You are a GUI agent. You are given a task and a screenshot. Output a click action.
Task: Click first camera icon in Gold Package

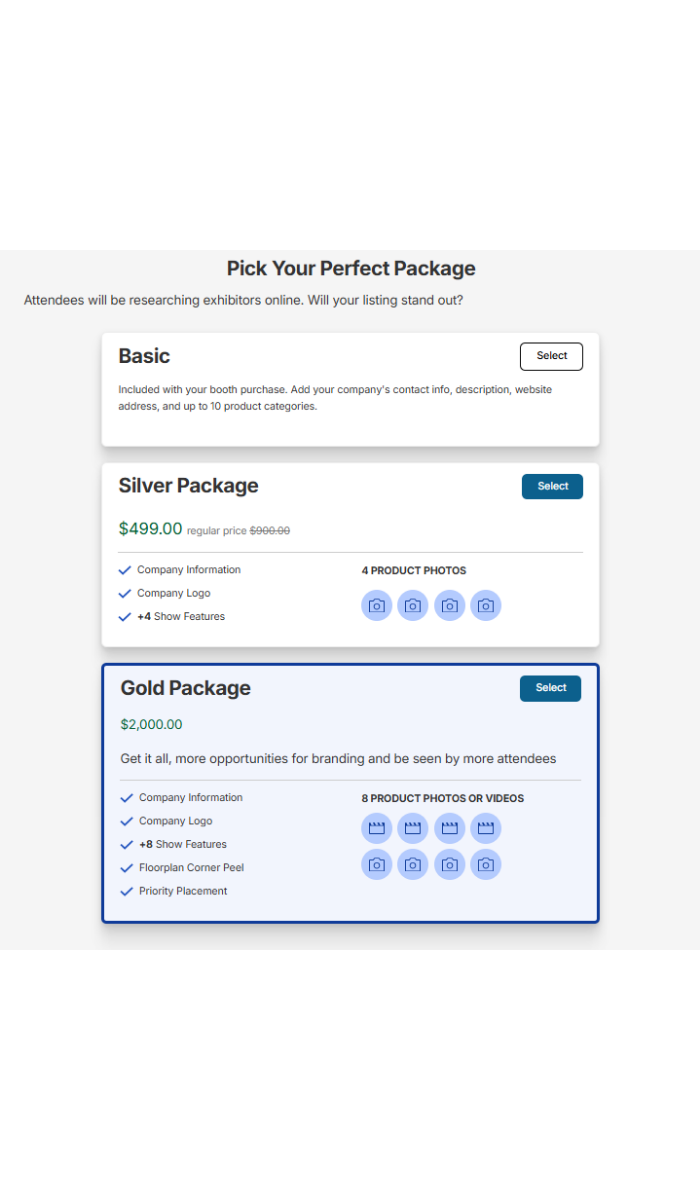377,864
